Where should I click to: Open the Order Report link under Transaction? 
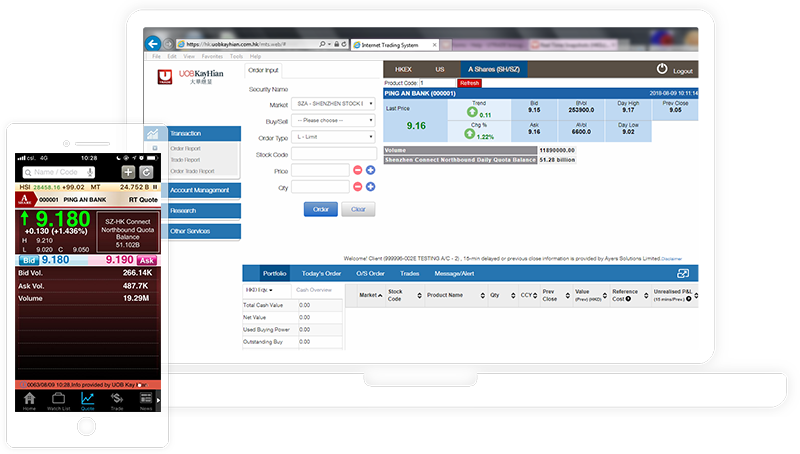coord(185,148)
